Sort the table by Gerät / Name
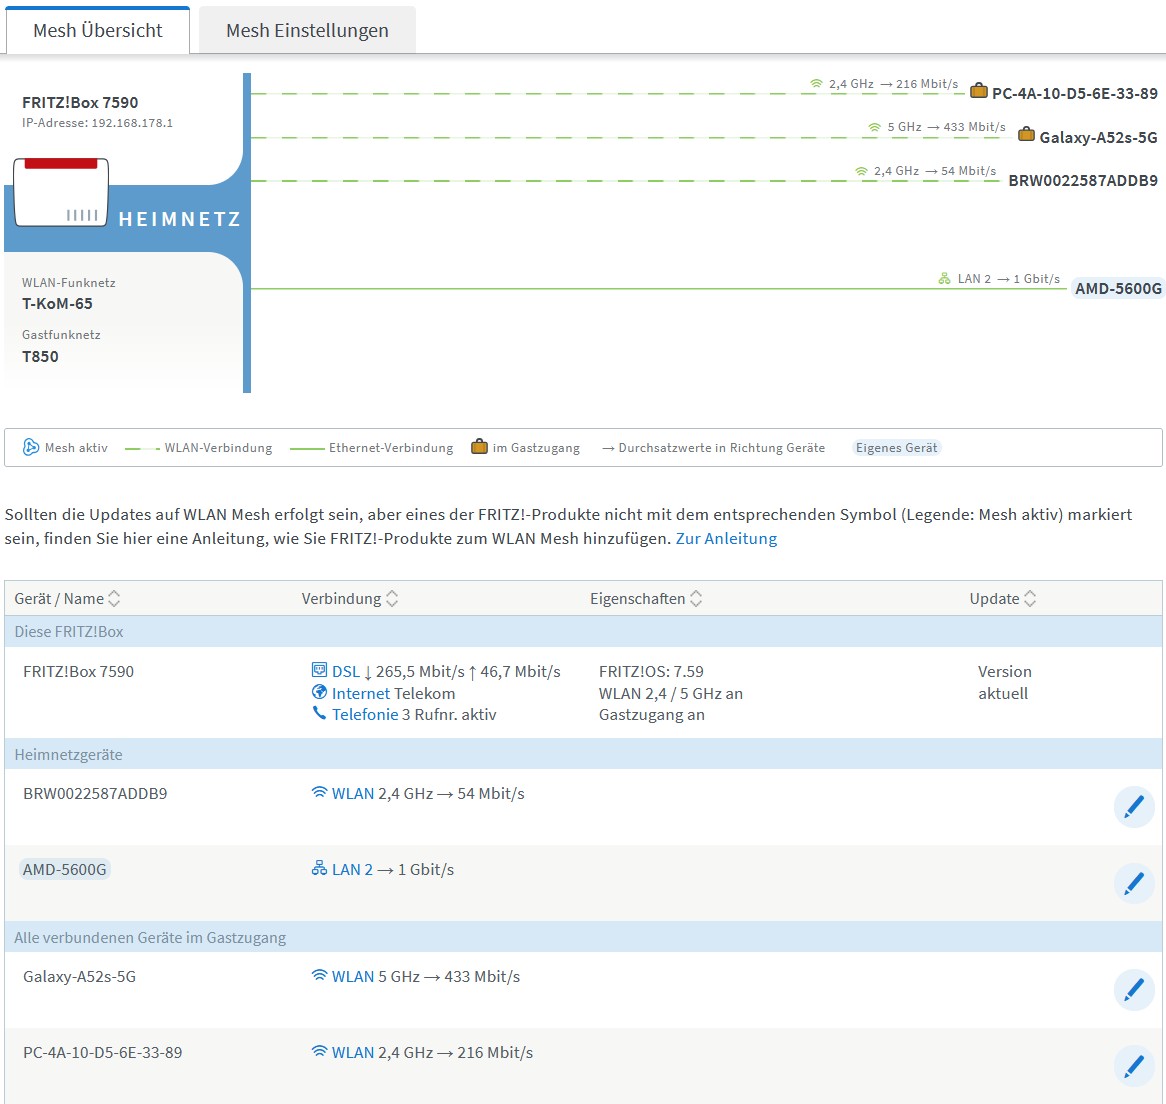Viewport: 1166px width, 1104px height. point(67,598)
